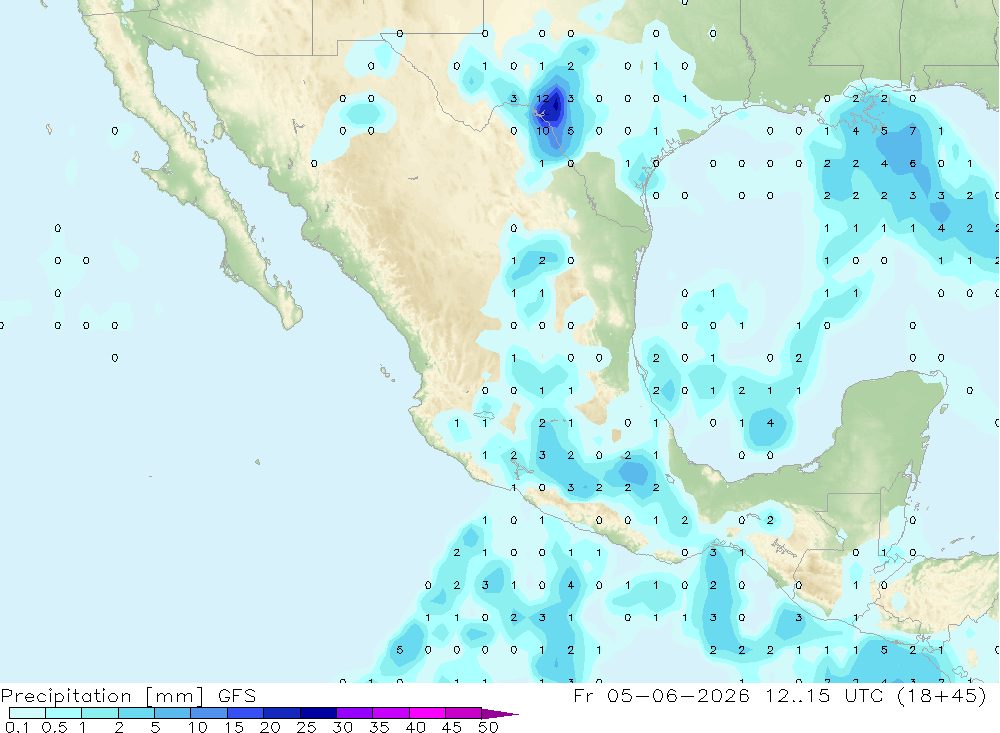Click the "0.5" legend scale label
Image resolution: width=1000 pixels, height=733 pixels.
[54, 727]
